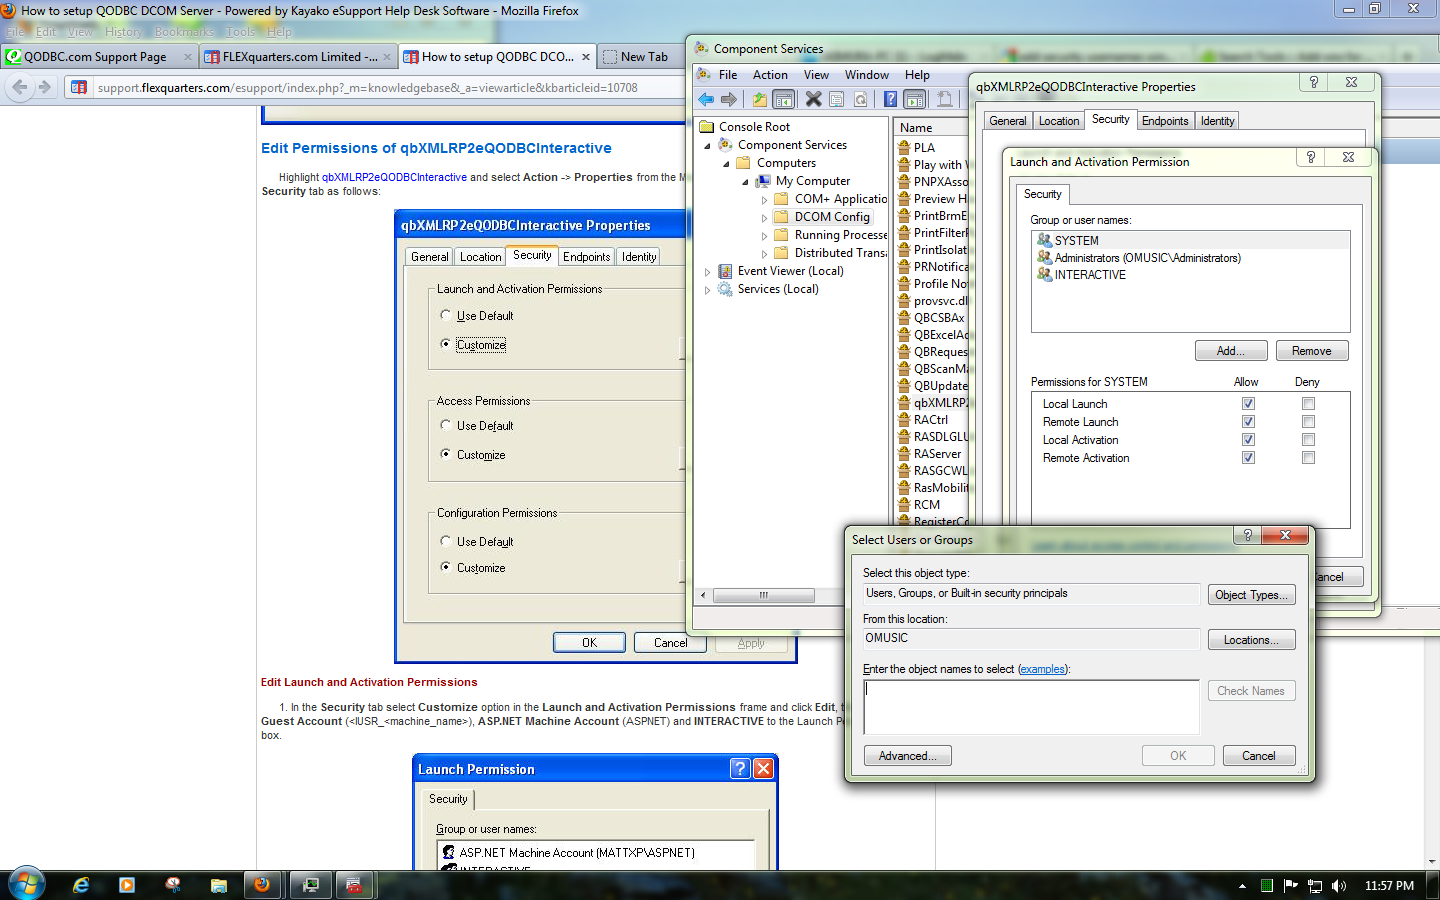Open the Properties toolbar icon
This screenshot has width=1440, height=900.
click(x=836, y=99)
